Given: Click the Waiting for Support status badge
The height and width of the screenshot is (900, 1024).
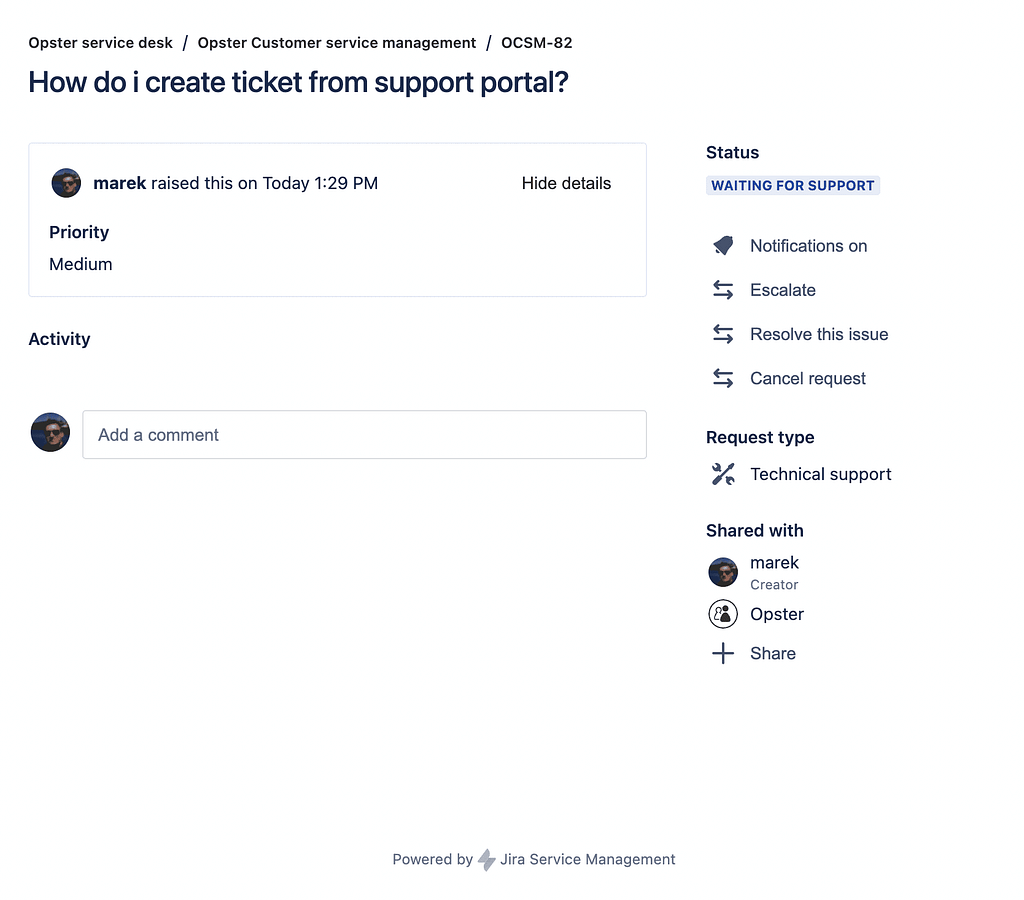Looking at the screenshot, I should pyautogui.click(x=793, y=185).
